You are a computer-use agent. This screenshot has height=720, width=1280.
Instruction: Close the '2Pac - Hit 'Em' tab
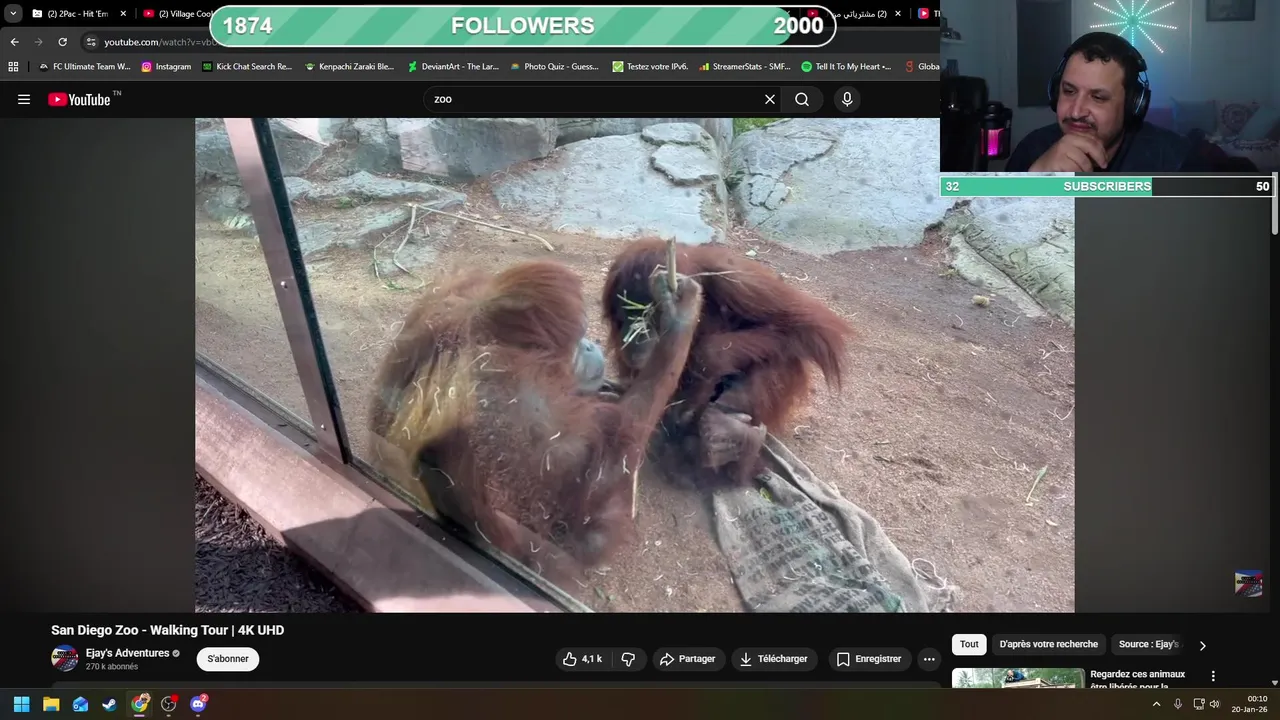[123, 13]
